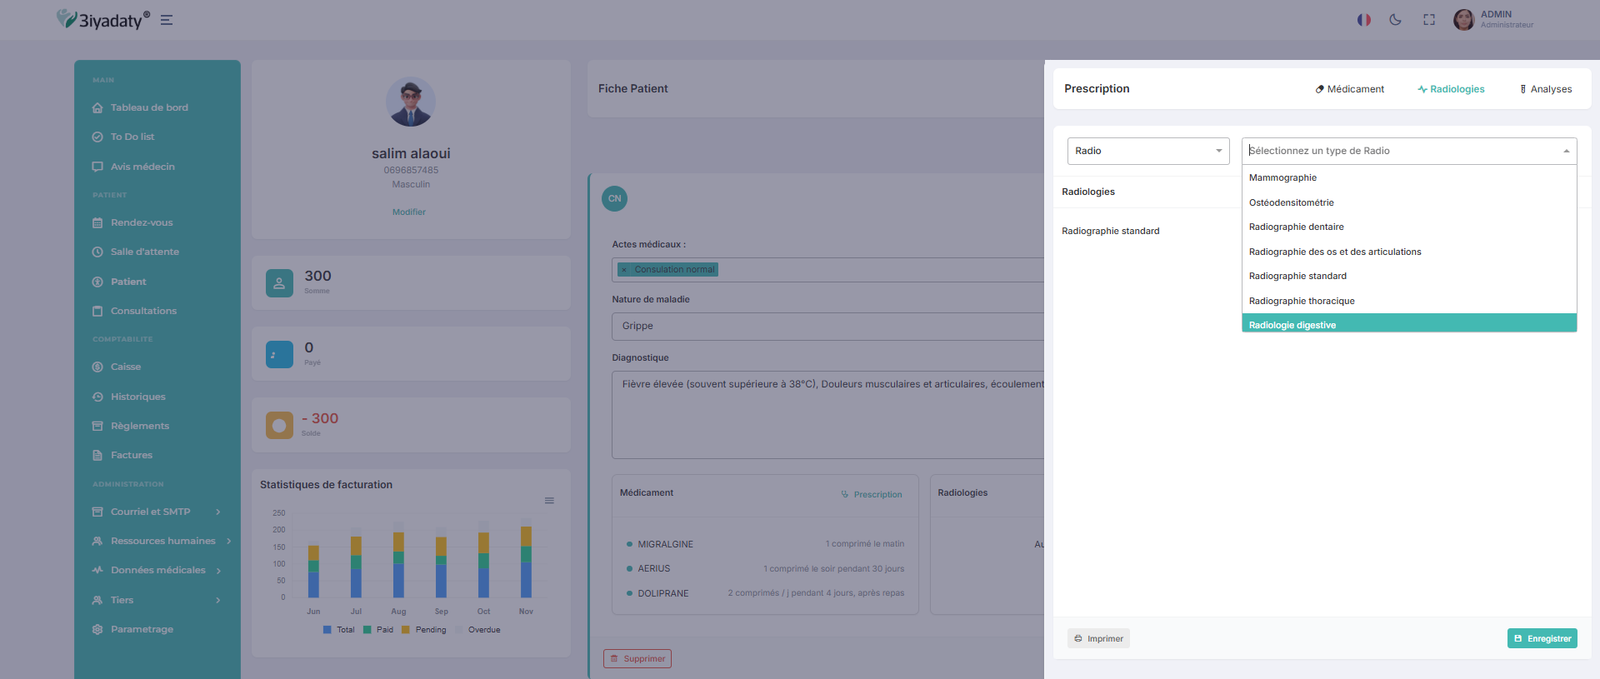1600x679 pixels.
Task: Choose Mammographie option in dropdown list
Action: pos(1282,178)
